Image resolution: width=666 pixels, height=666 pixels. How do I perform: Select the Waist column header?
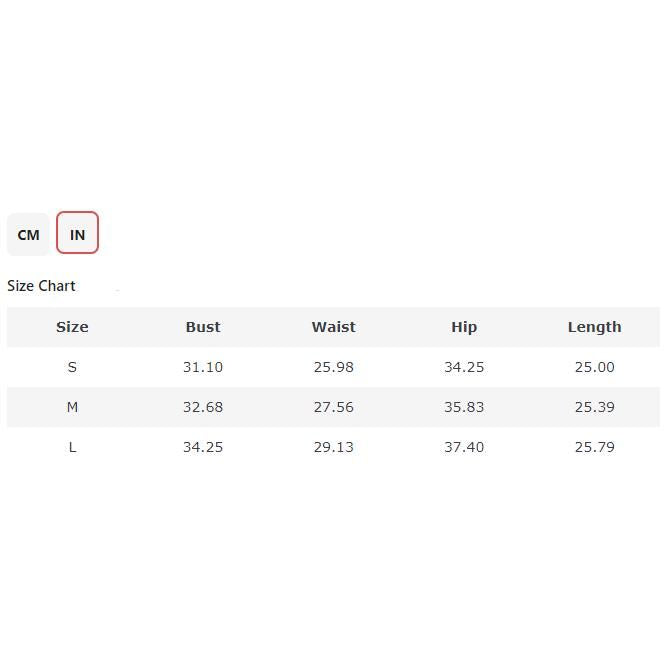coord(333,327)
